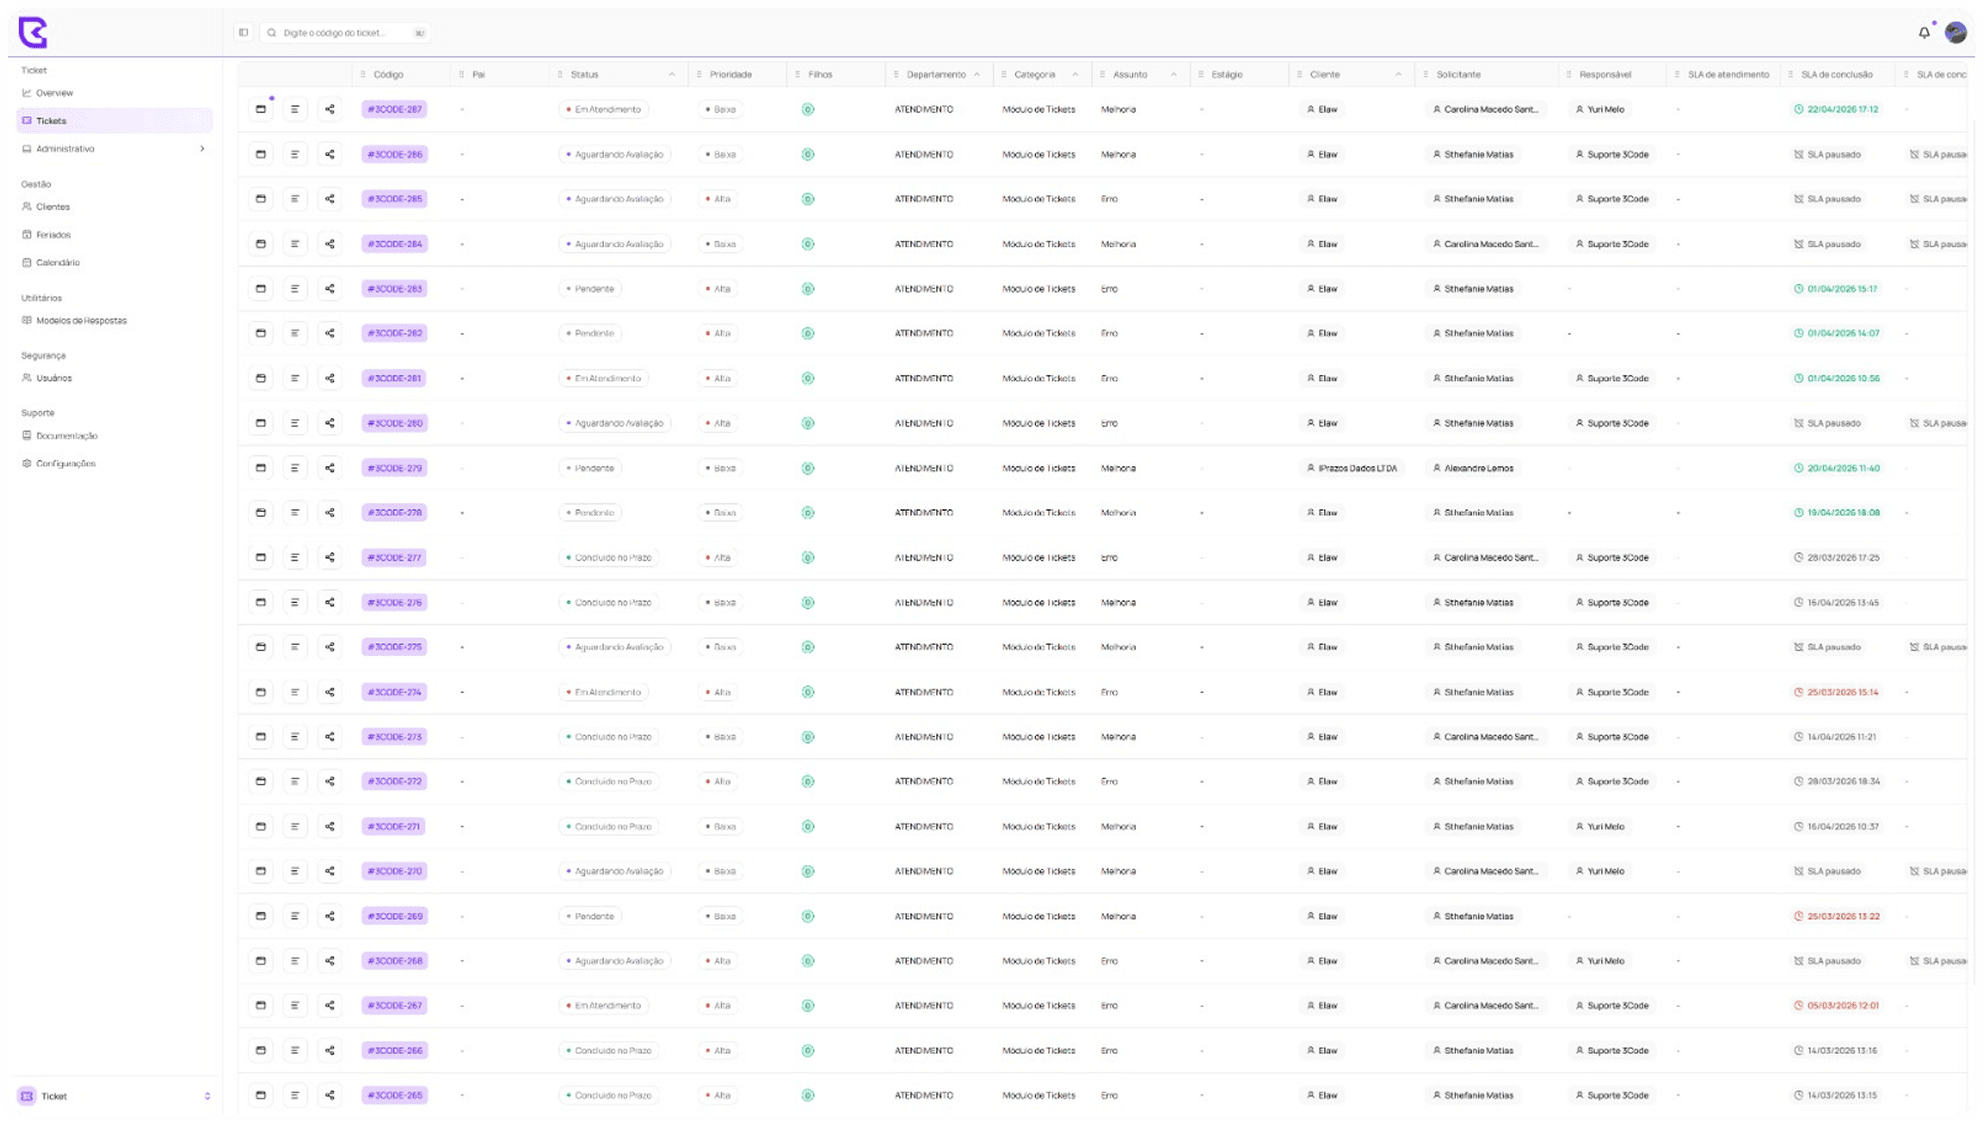Open ticket #3CODE-287 window icon
The image size is (1984, 1123).
[261, 109]
